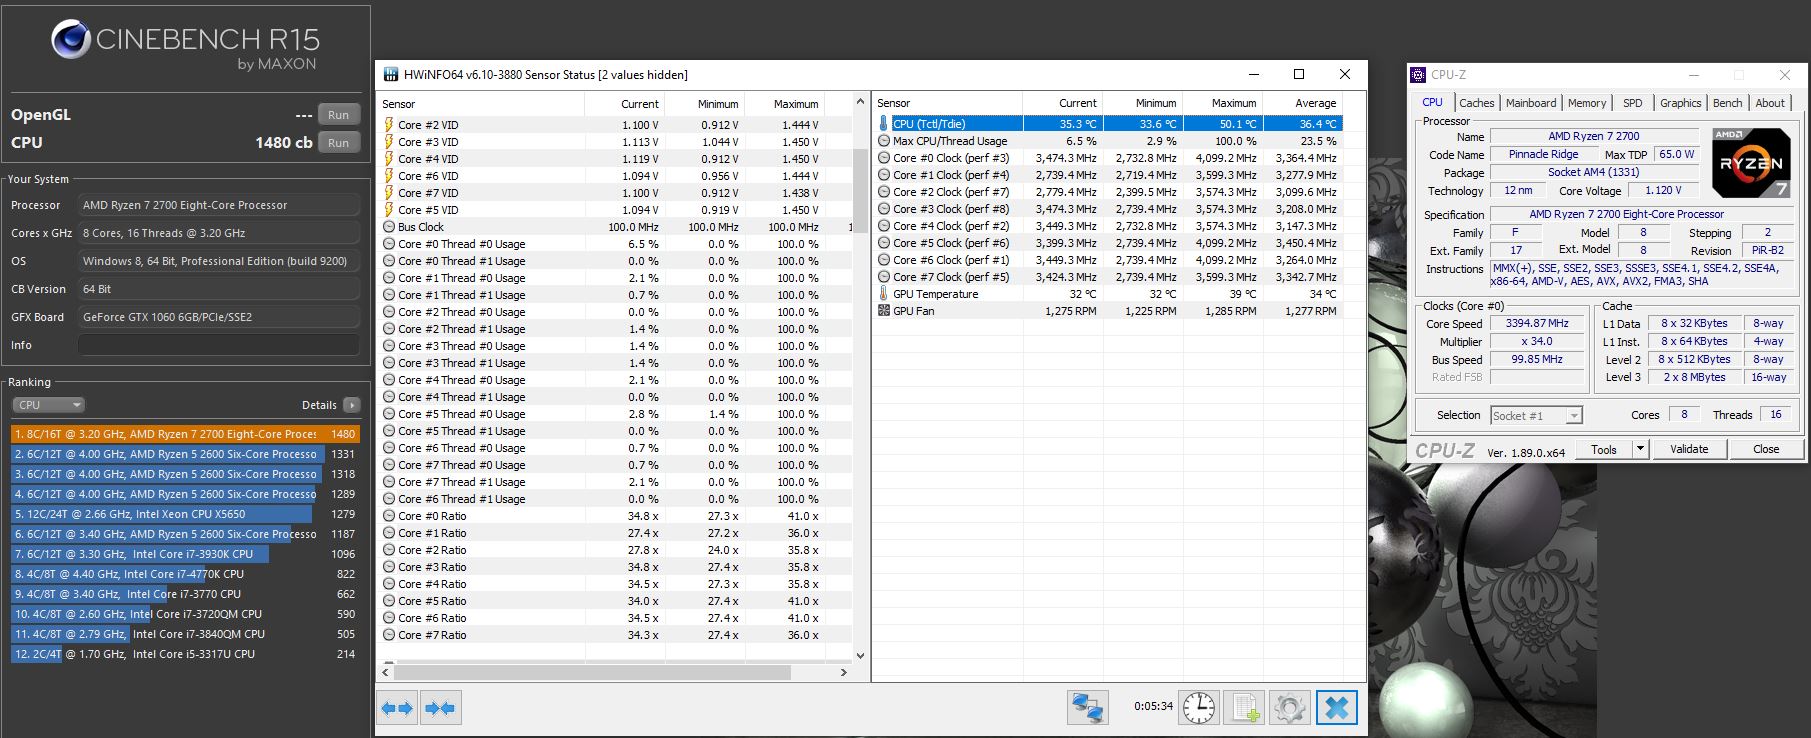The width and height of the screenshot is (1811, 738).
Task: Open HWiNFO remote network monitors icon
Action: click(1087, 708)
